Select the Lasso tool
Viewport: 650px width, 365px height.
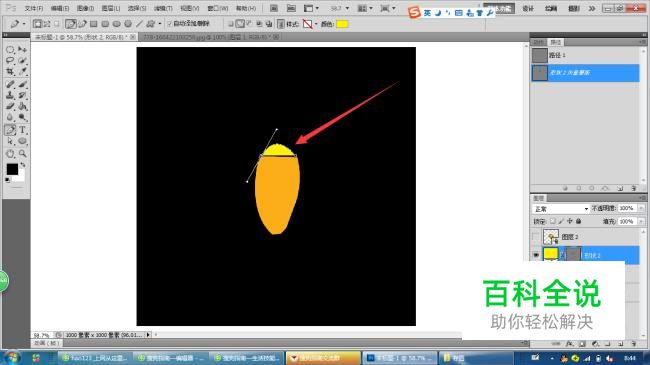[10, 61]
